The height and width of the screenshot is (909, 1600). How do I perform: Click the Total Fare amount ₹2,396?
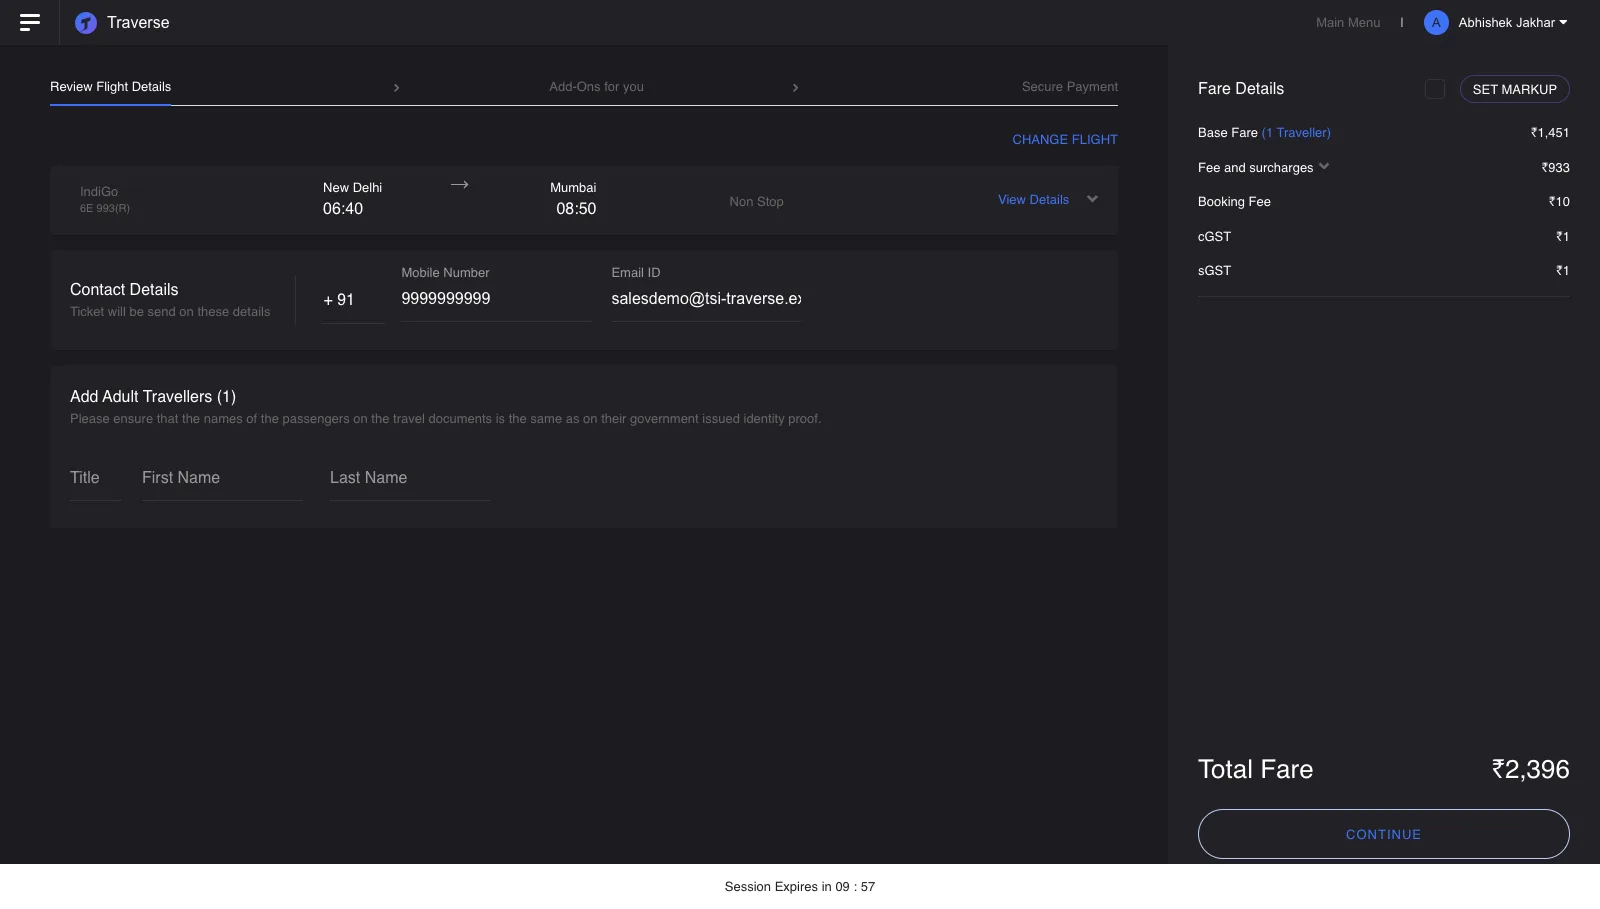[x=1530, y=769]
